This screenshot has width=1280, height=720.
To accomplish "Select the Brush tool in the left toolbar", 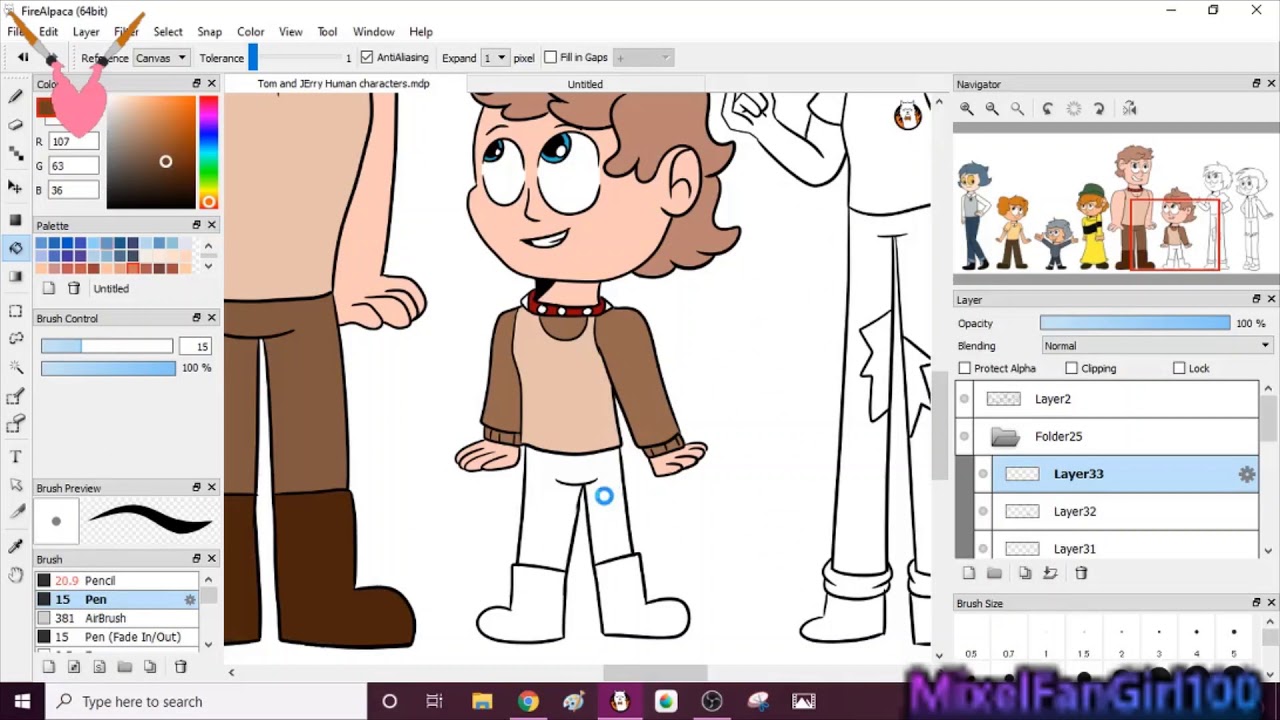I will point(15,97).
